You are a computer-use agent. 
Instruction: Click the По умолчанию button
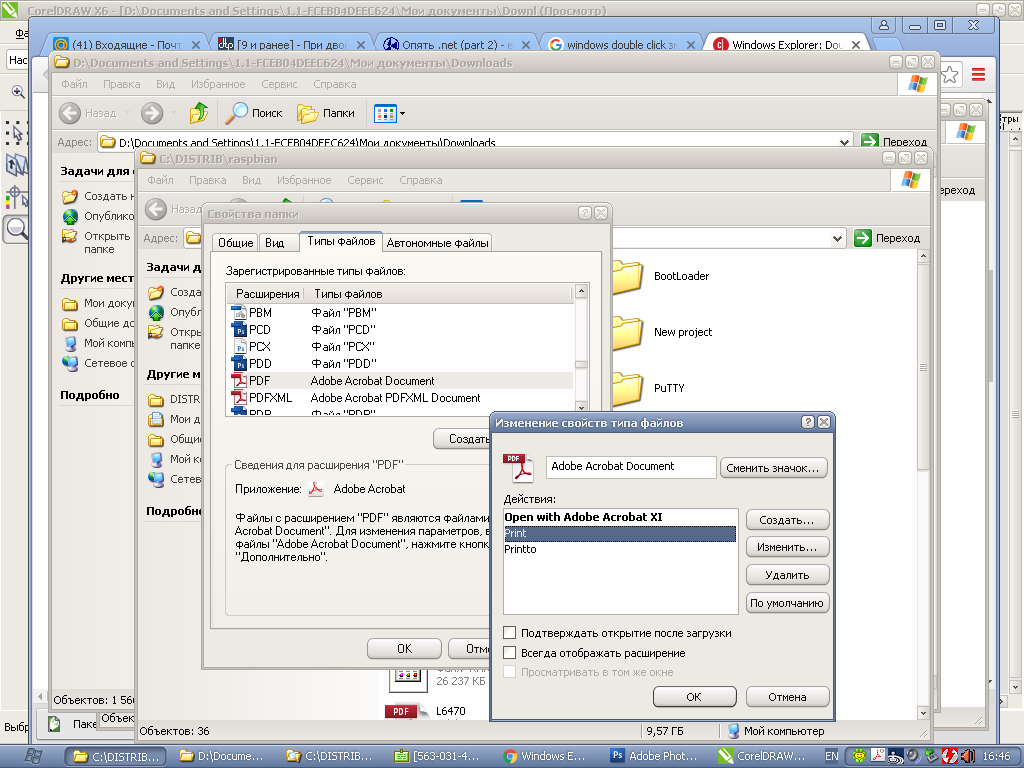[787, 603]
